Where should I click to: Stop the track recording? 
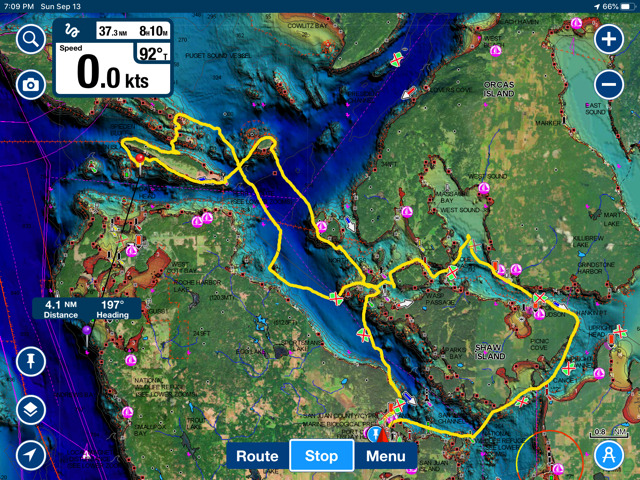(x=321, y=456)
